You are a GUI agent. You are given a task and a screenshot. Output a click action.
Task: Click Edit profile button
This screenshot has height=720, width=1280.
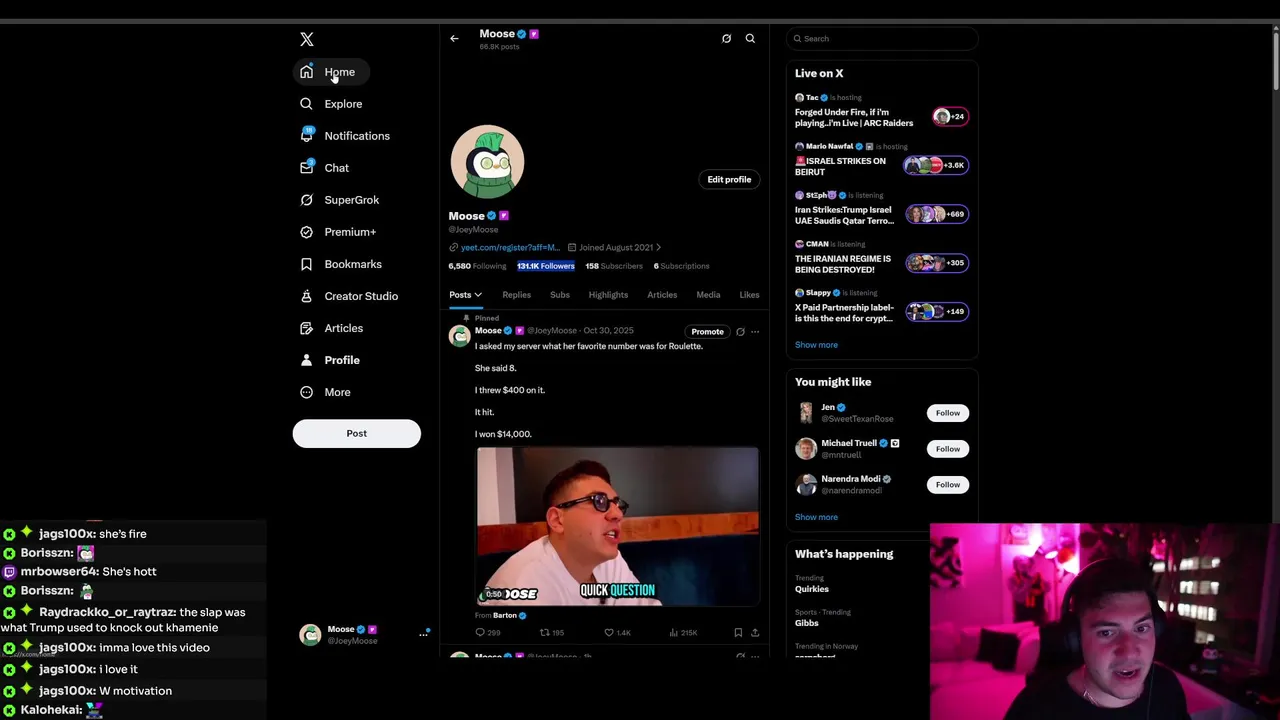click(729, 180)
